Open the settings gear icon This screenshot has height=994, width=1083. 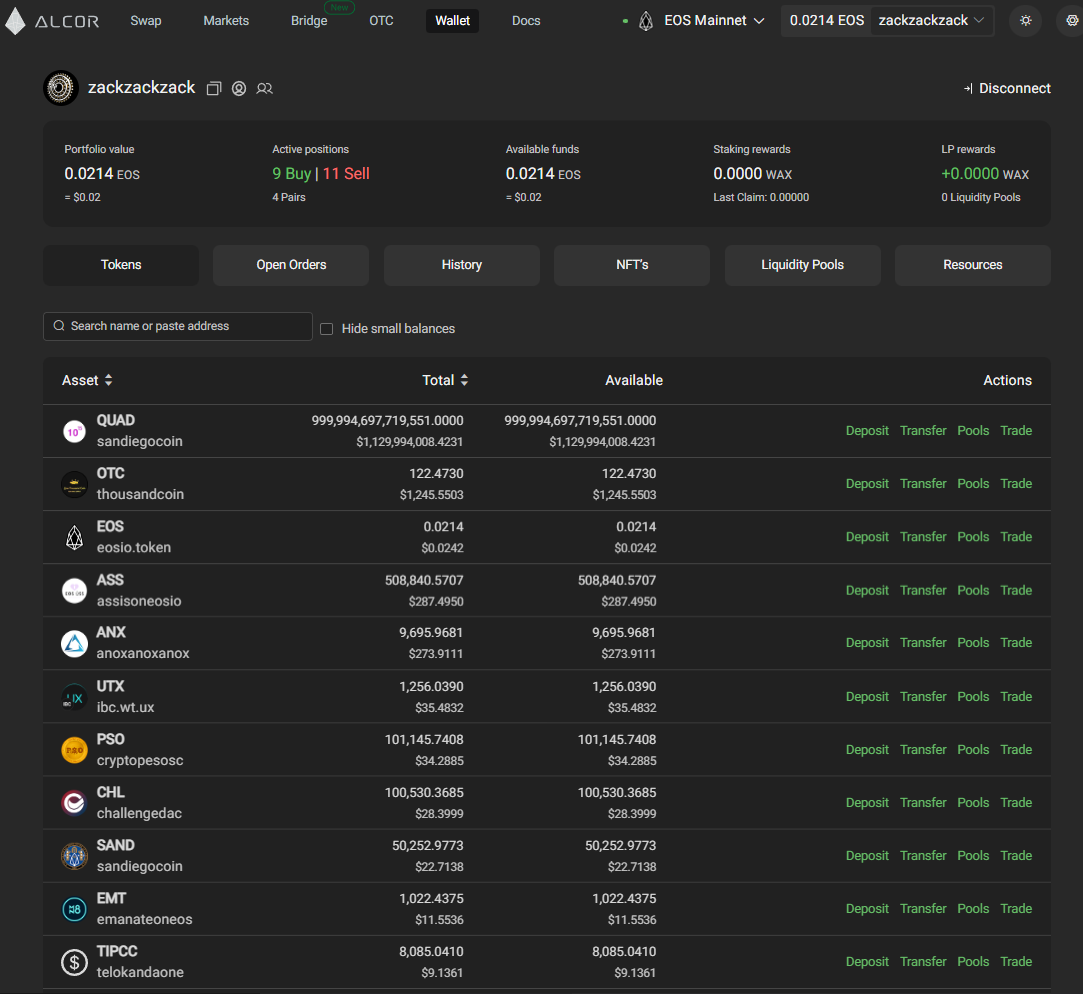click(x=1072, y=21)
